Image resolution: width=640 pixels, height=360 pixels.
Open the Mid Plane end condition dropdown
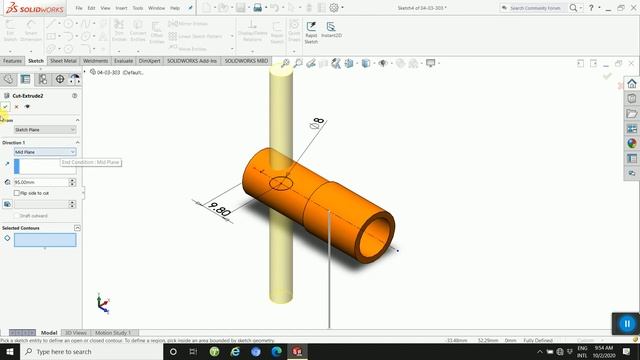click(45, 152)
